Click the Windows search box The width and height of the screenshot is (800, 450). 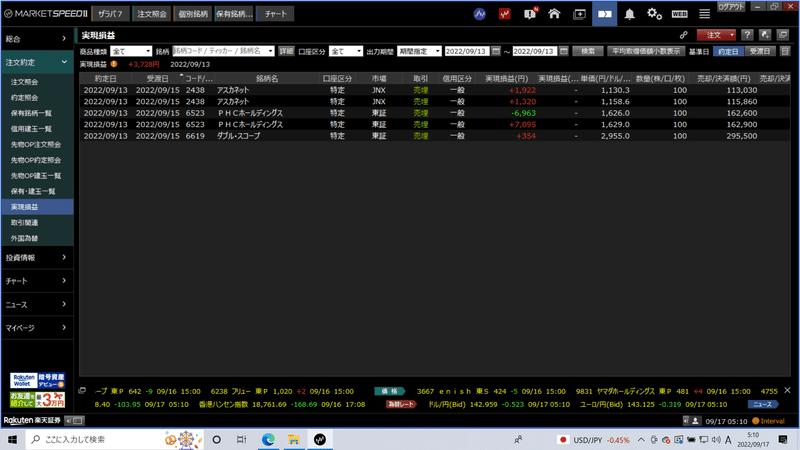[114, 439]
